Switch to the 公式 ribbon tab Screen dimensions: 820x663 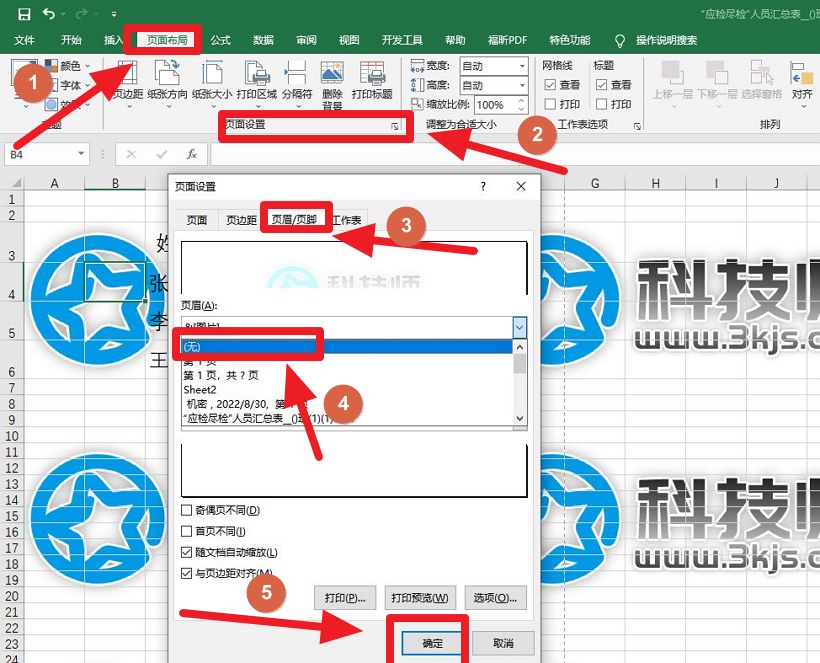click(221, 40)
